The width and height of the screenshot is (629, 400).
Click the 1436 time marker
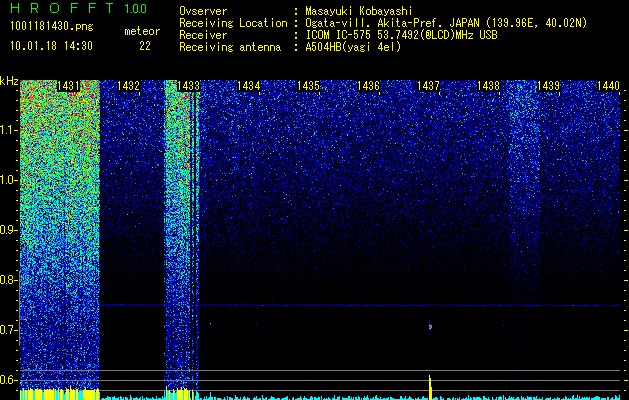pos(368,86)
